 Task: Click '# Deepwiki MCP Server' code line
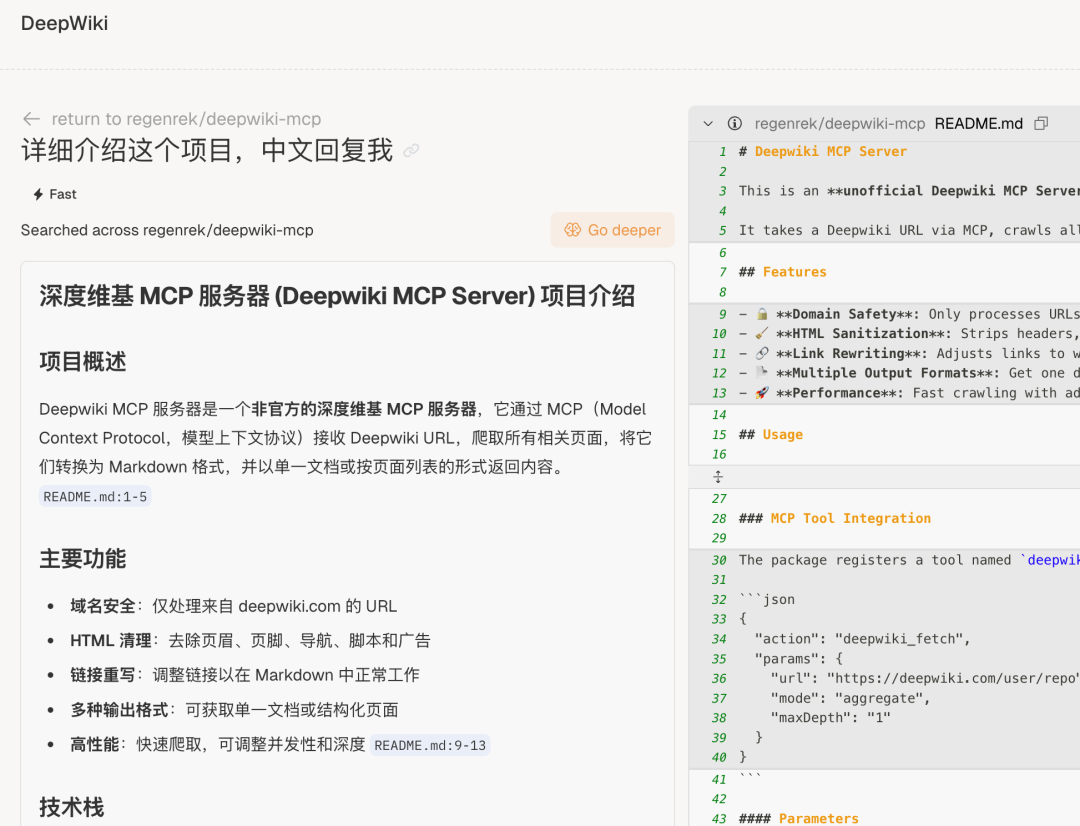(x=822, y=152)
